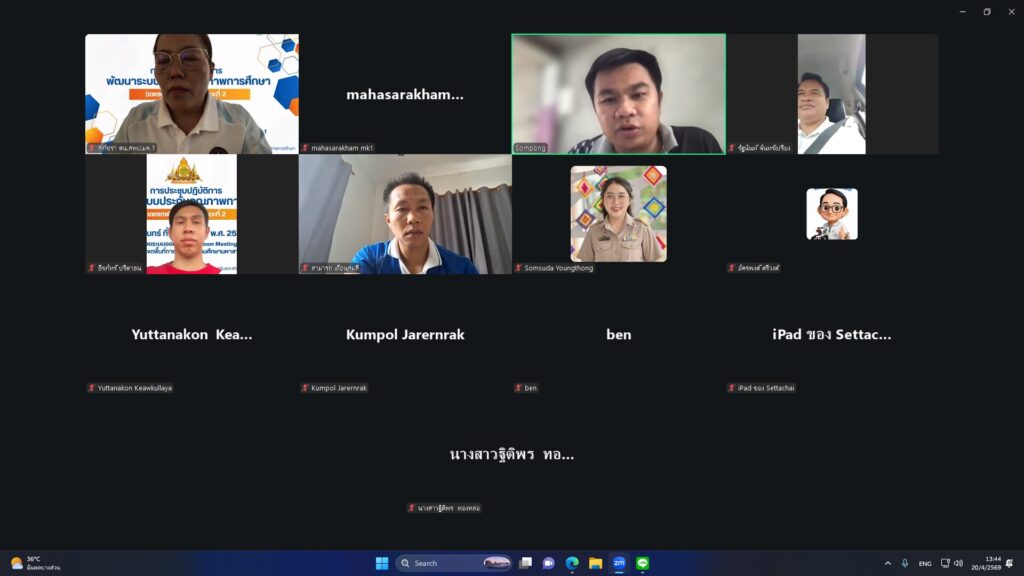
Task: Click the microphone in-use icon in system tray
Action: tap(905, 563)
